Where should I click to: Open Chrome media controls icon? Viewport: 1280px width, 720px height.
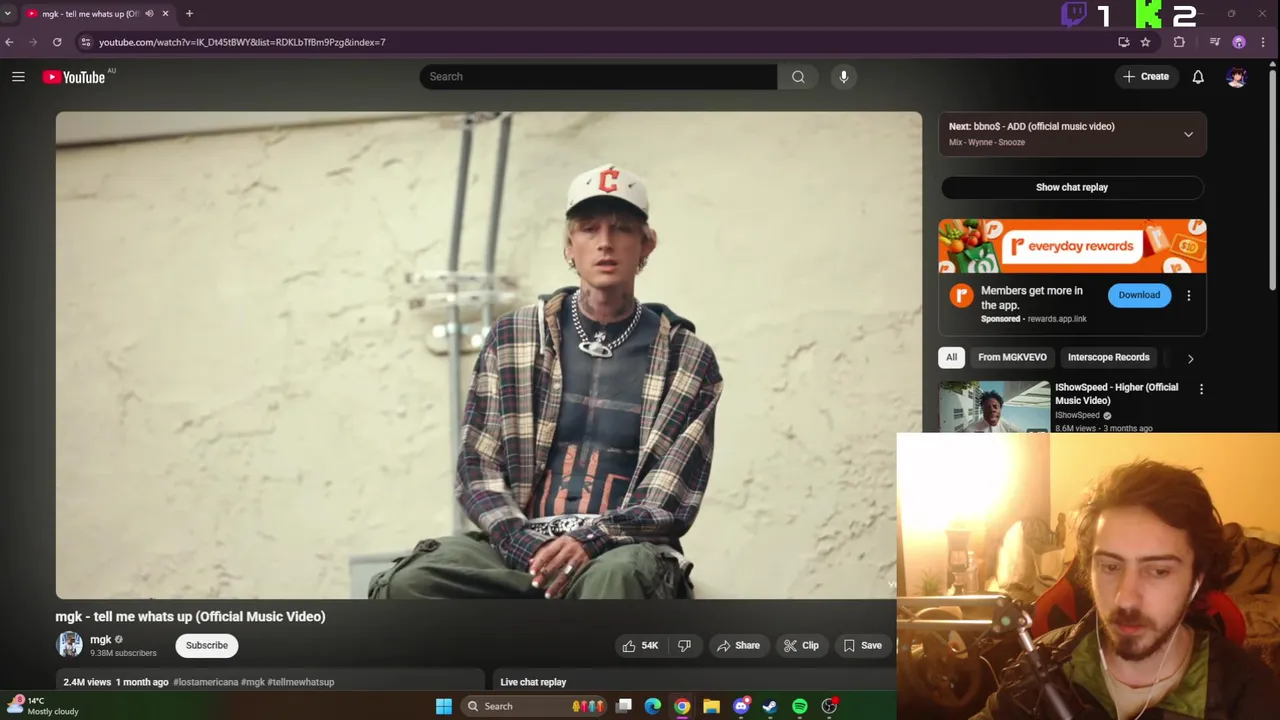(x=1215, y=42)
